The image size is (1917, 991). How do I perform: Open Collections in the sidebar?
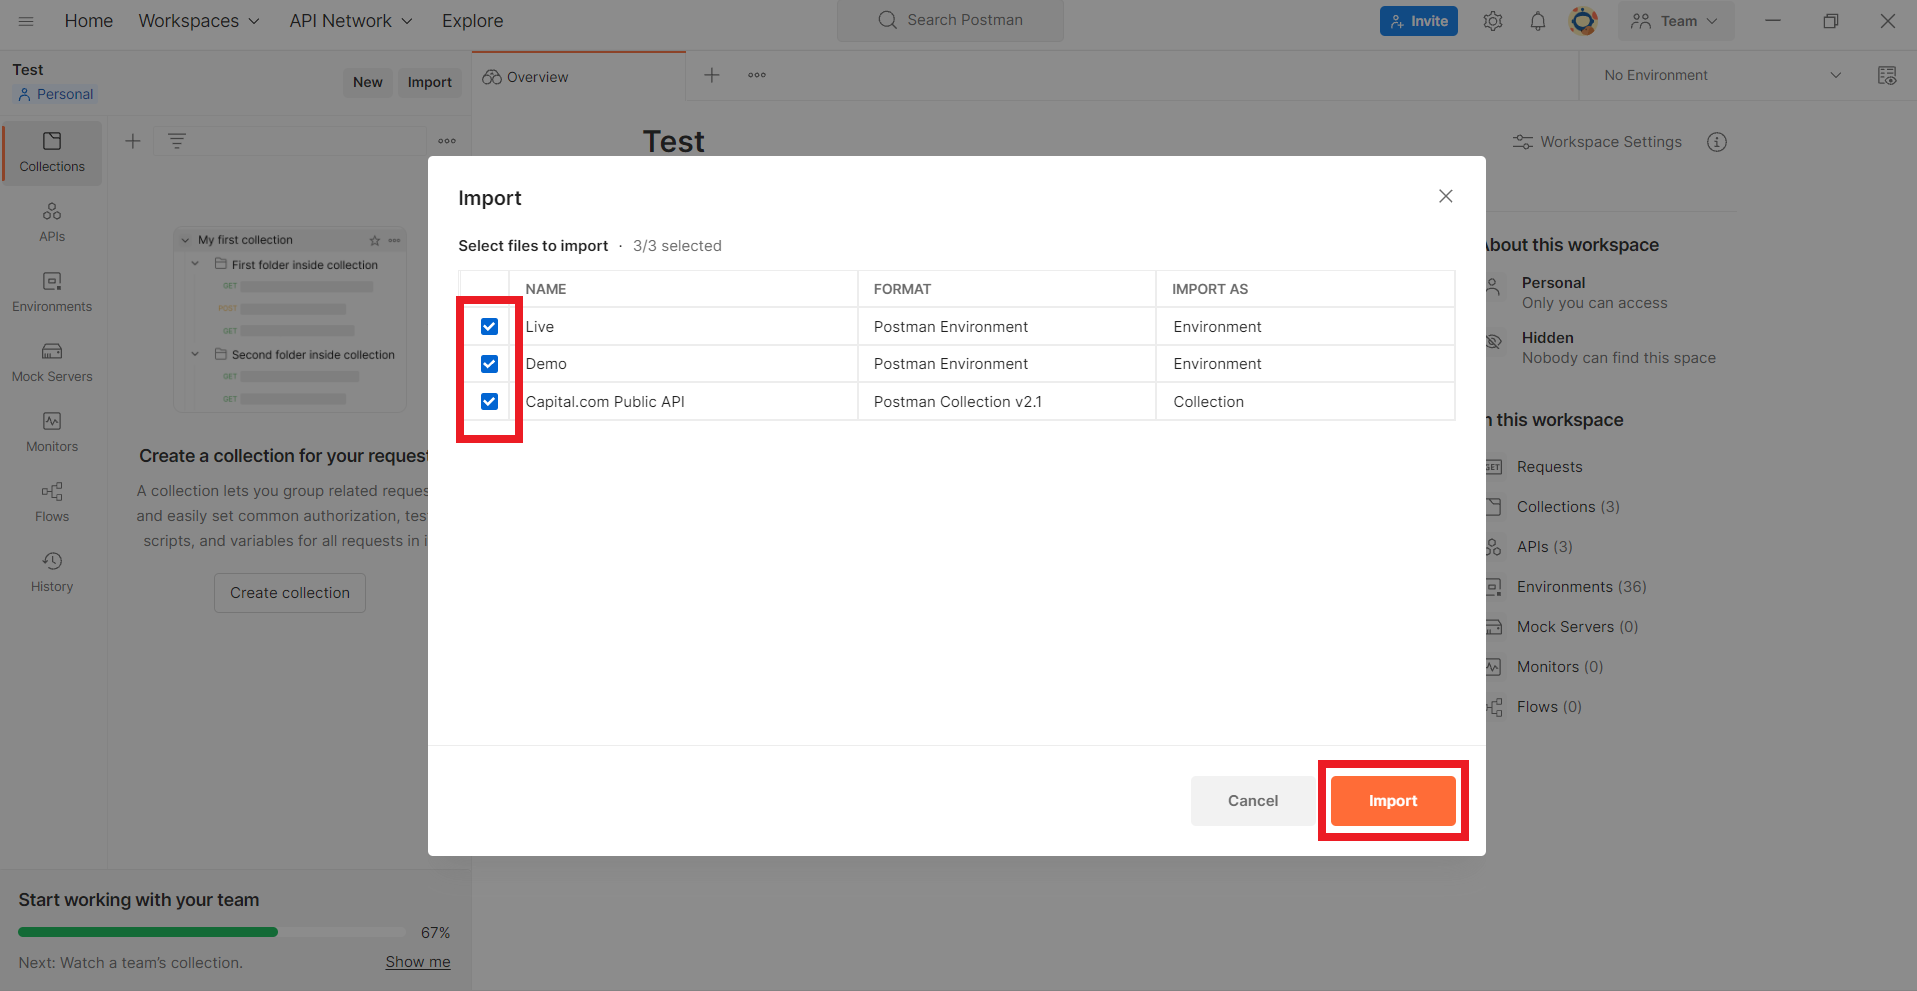click(52, 153)
